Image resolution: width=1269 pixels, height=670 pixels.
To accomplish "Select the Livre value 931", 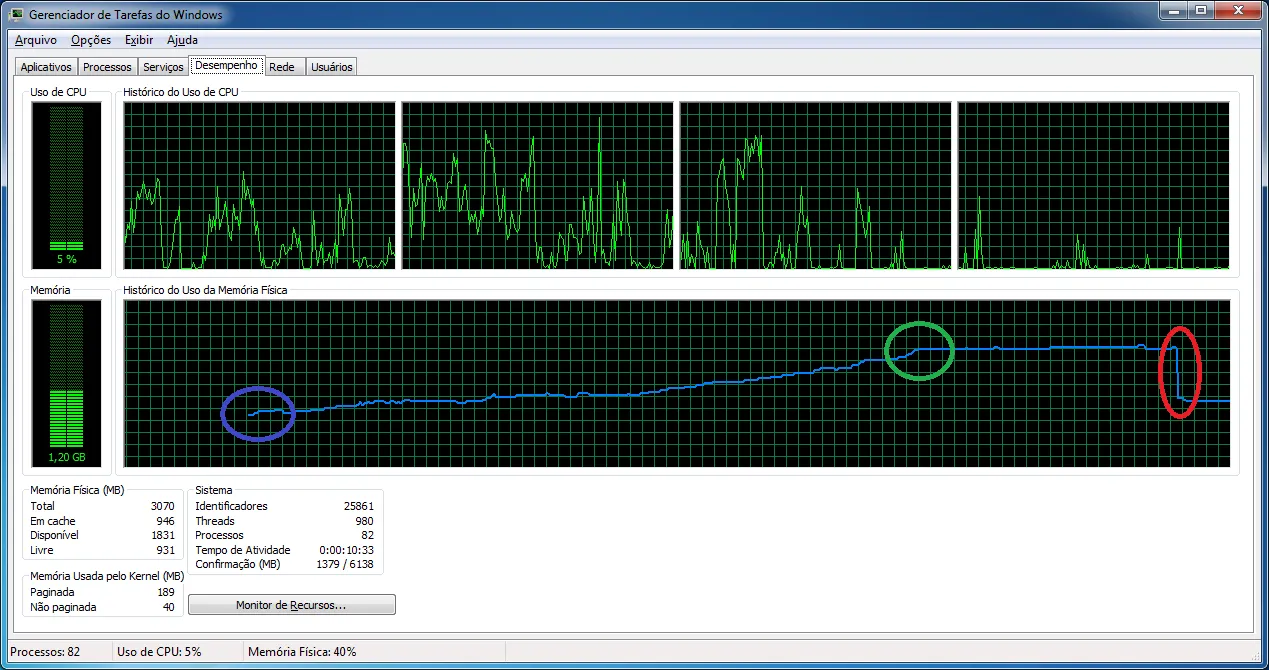I will coord(165,550).
